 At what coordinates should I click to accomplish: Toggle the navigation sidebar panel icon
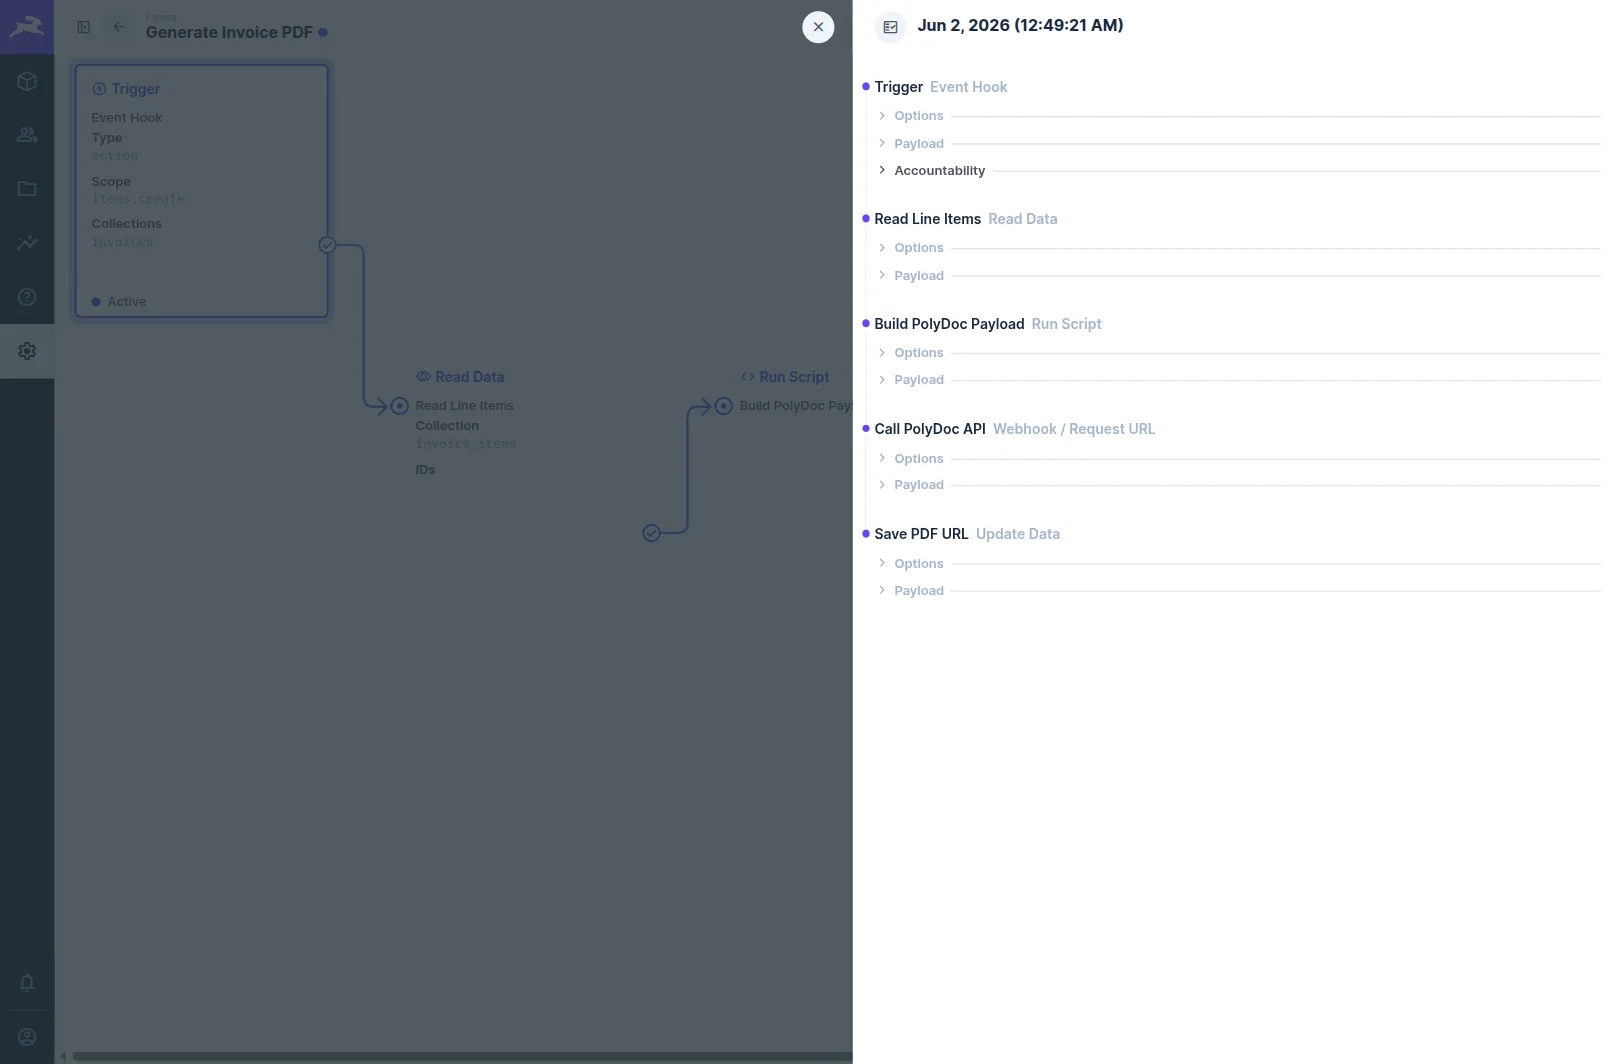pos(84,27)
